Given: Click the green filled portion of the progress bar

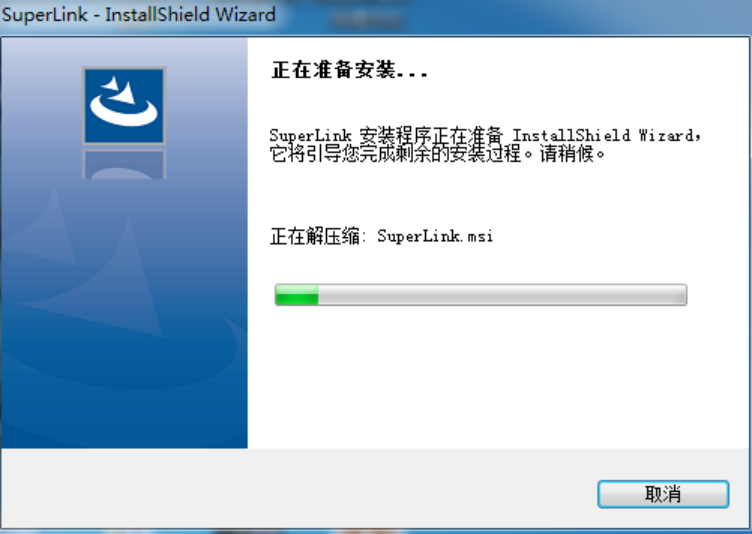Looking at the screenshot, I should [x=297, y=295].
